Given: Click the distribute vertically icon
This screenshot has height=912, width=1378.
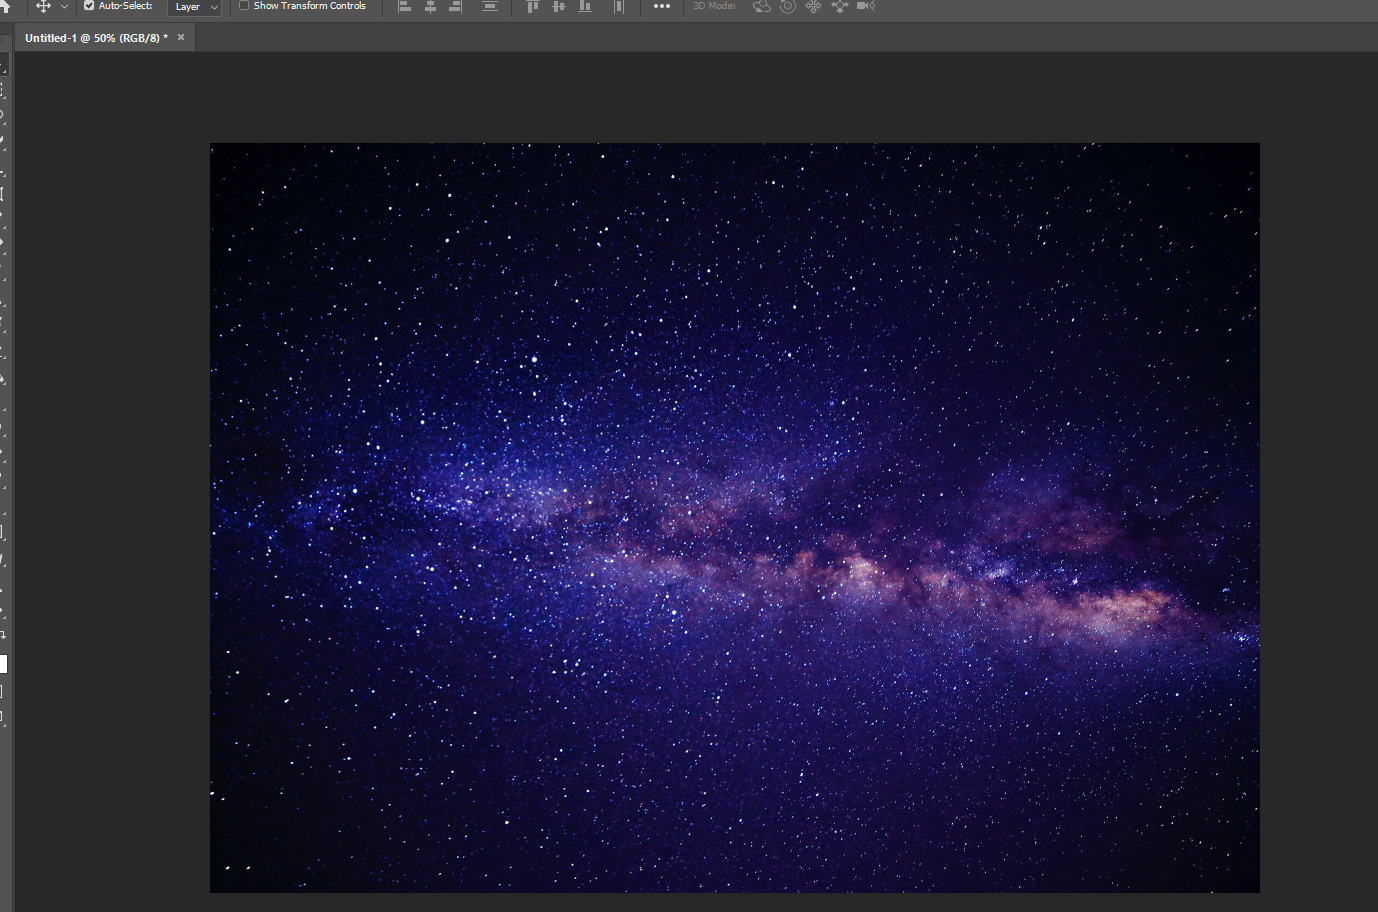Looking at the screenshot, I should click(x=490, y=7).
